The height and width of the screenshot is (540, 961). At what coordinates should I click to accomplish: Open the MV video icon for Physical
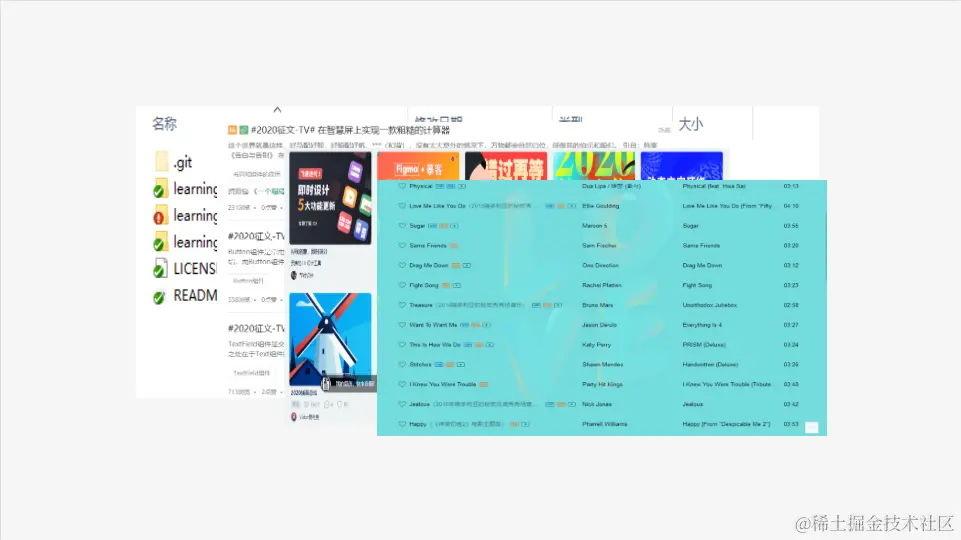(x=462, y=186)
